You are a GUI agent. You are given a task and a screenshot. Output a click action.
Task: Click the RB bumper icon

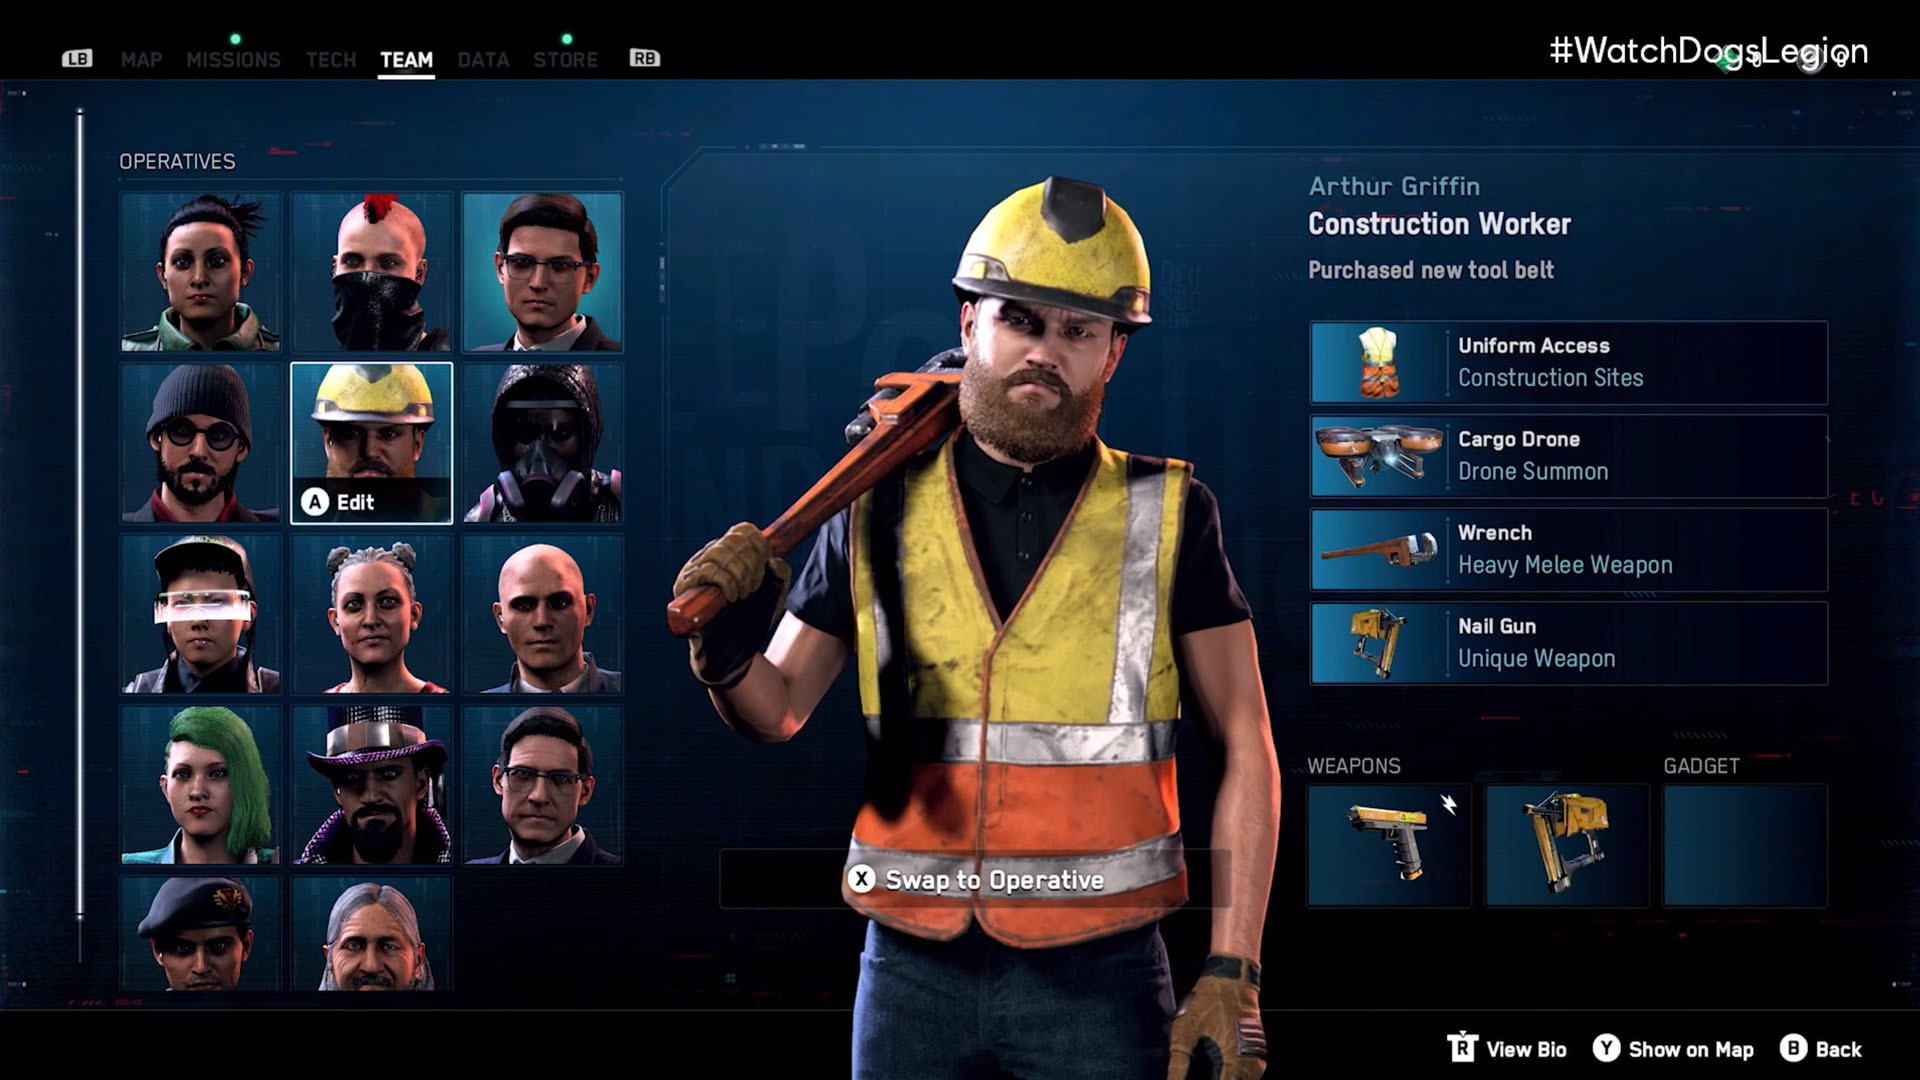tap(644, 58)
